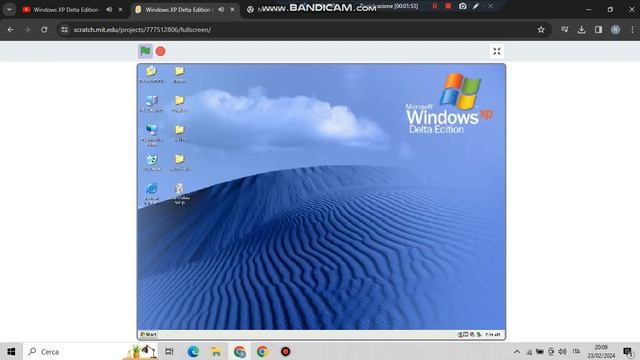Viewport: 640px width, 360px height.
Task: Mute the YouTube tab audio
Action: tap(109, 9)
